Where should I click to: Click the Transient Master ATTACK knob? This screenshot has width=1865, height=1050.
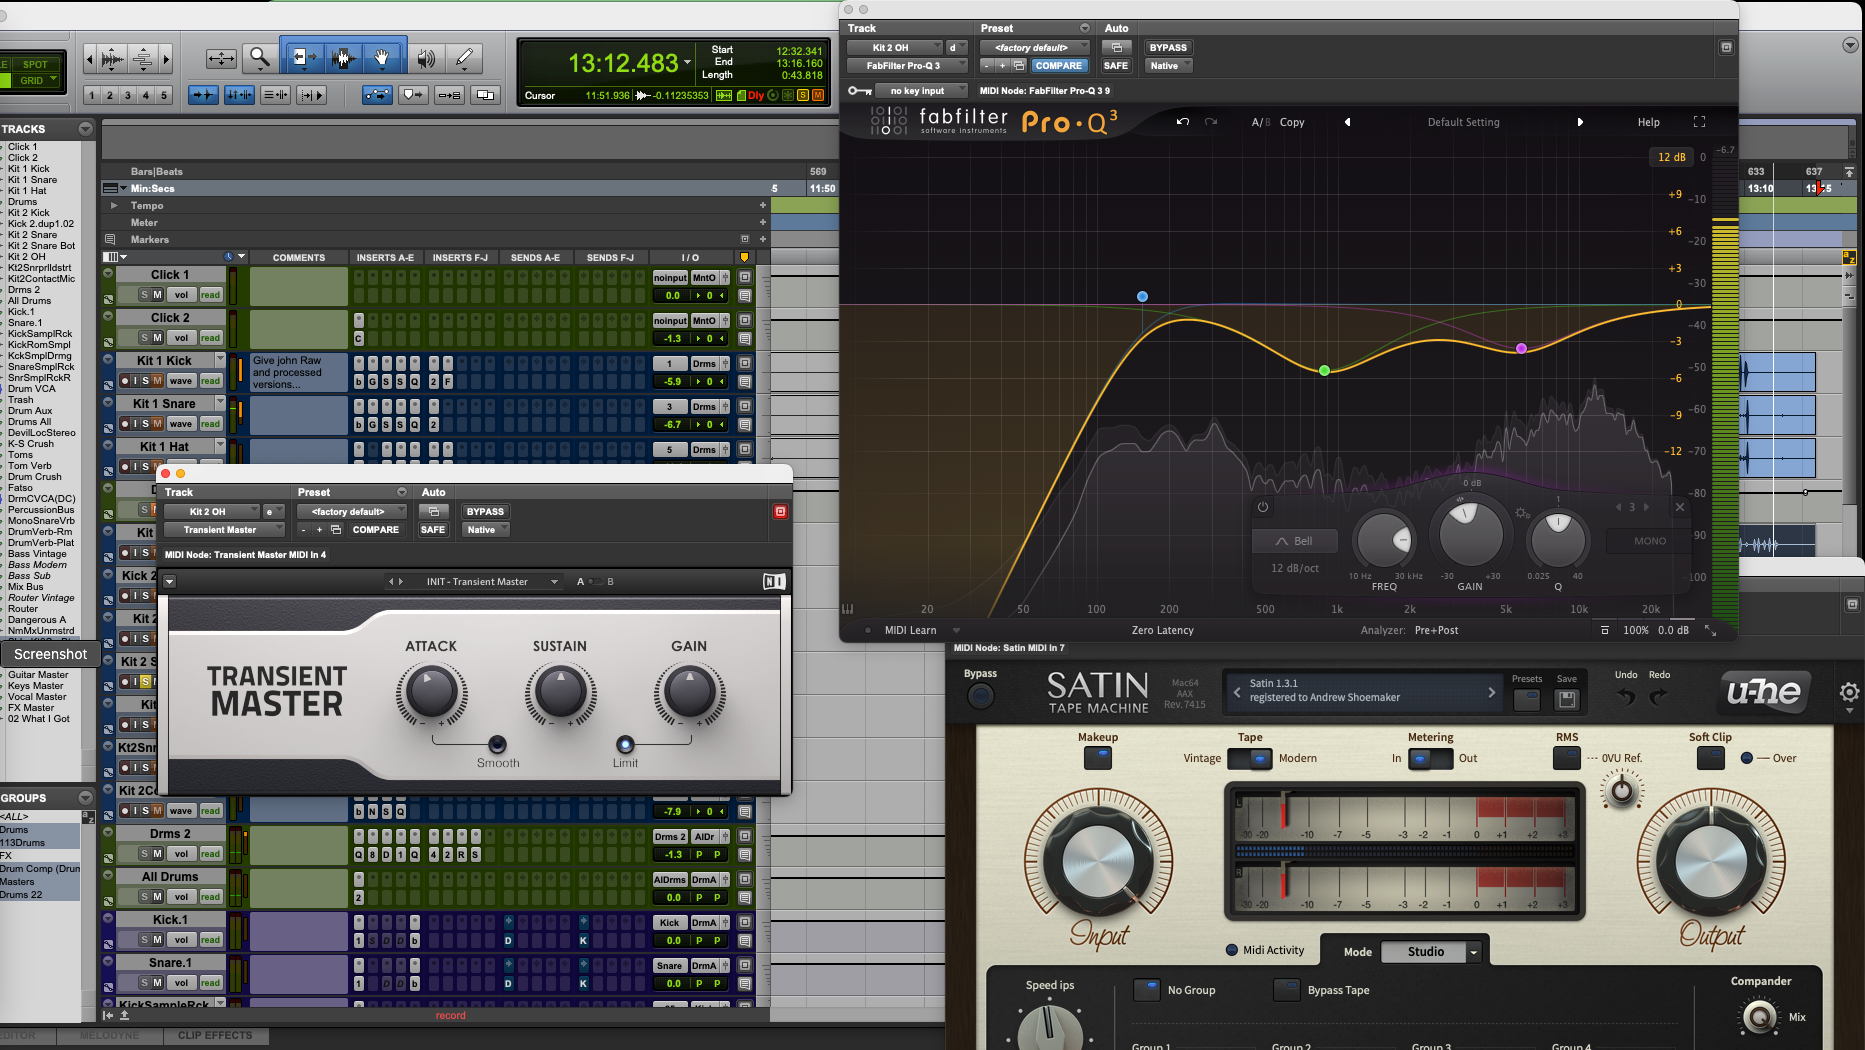click(x=431, y=692)
